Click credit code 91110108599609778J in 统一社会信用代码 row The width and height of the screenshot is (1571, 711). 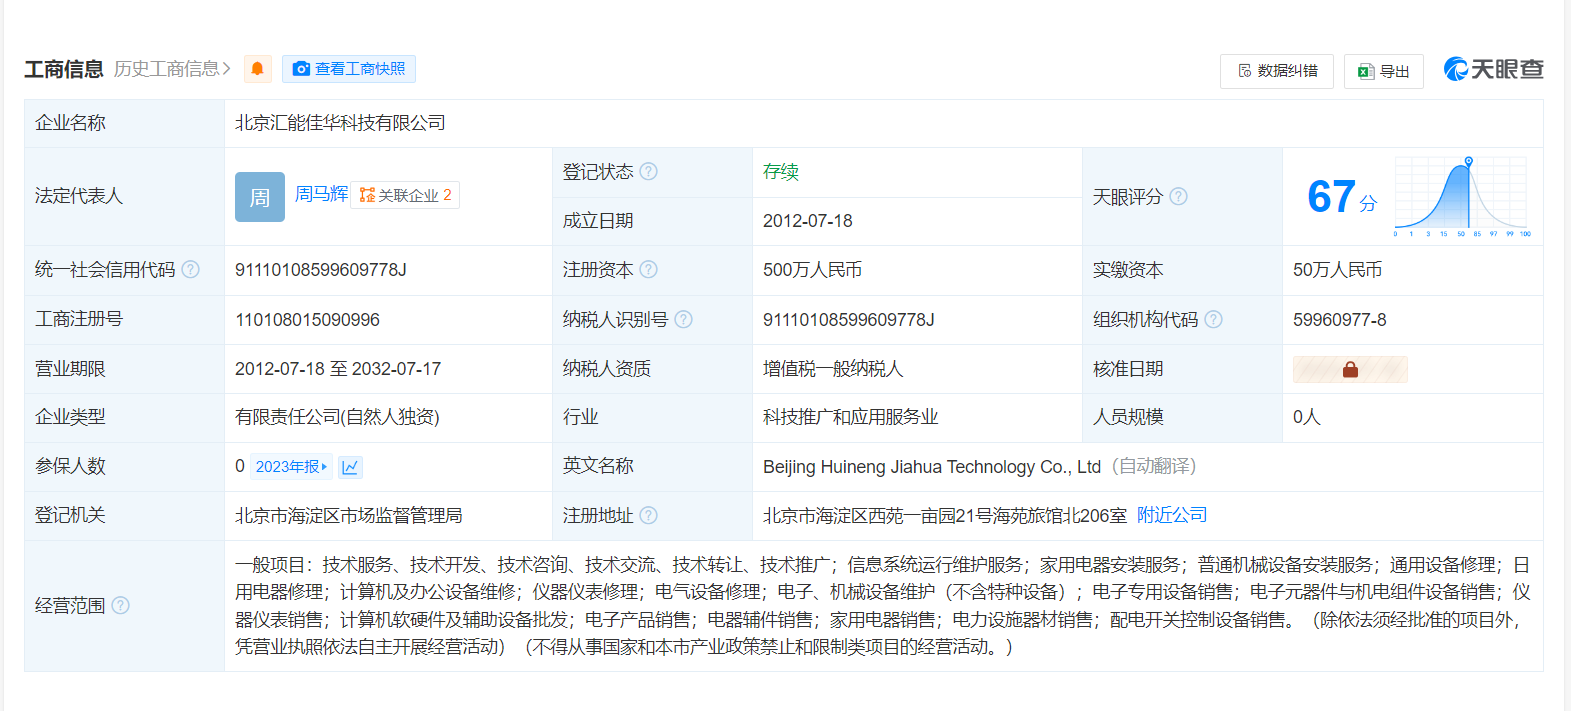tap(321, 270)
